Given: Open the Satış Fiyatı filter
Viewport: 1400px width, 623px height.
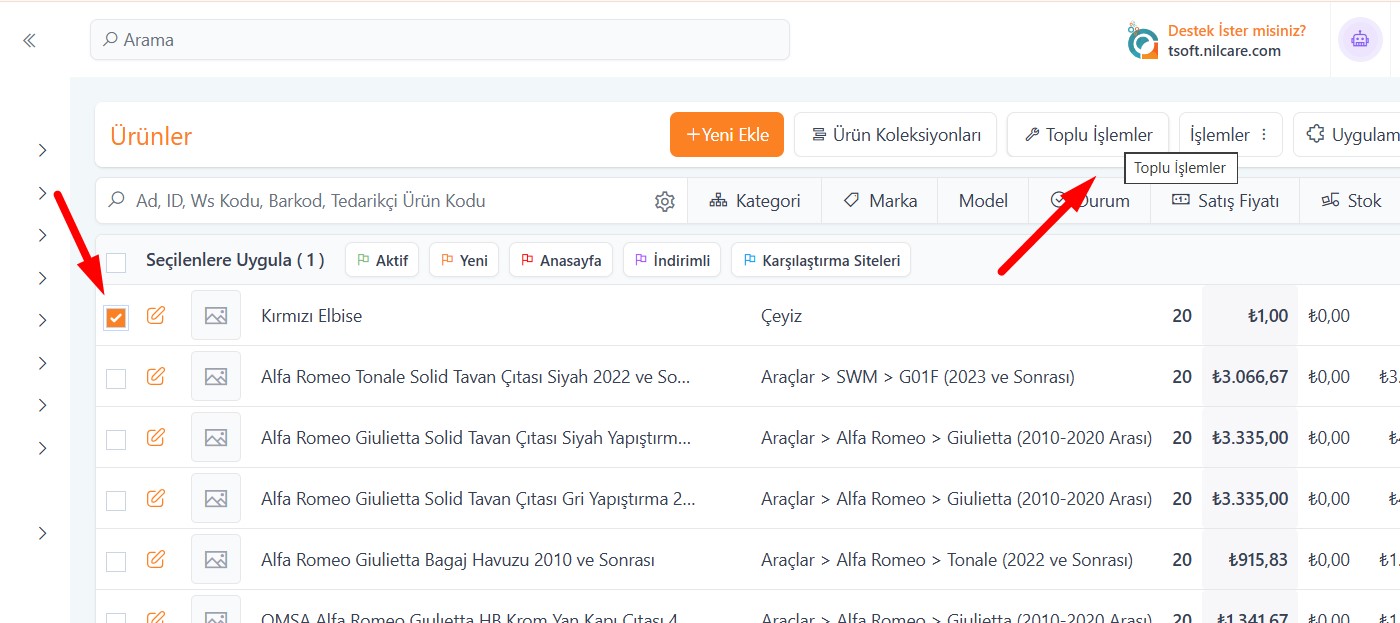Looking at the screenshot, I should [1225, 201].
